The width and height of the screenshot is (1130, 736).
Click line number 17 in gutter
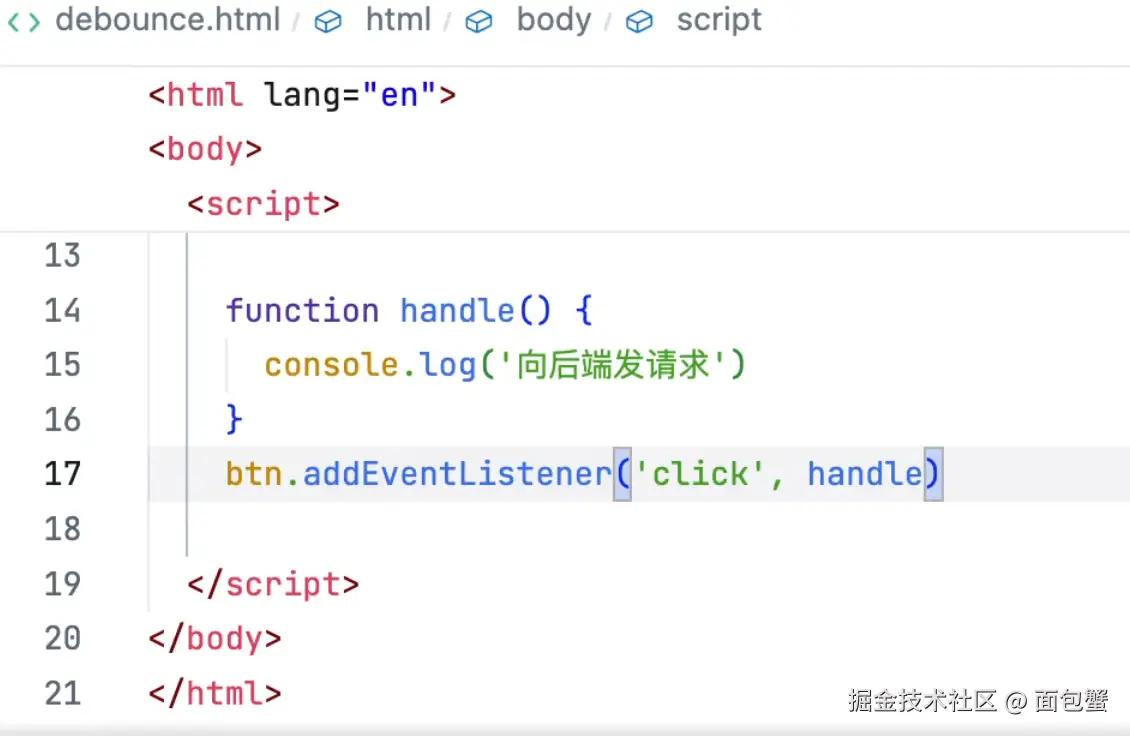62,473
